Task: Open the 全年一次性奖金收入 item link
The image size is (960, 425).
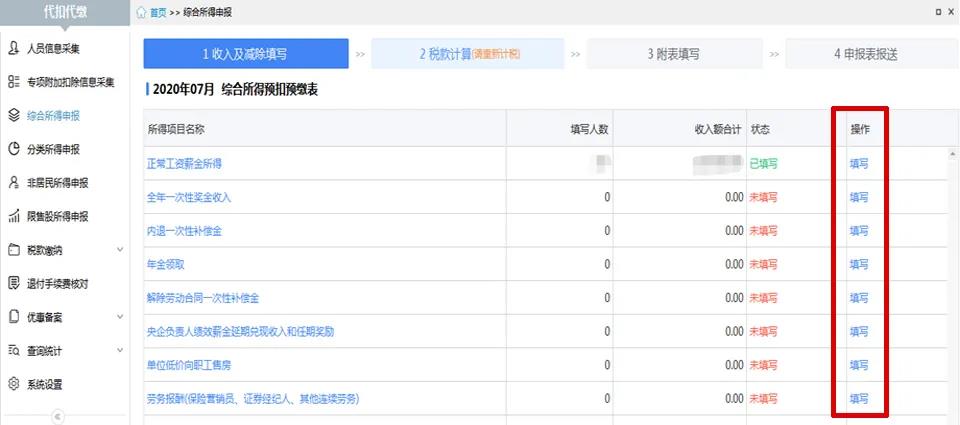Action: [189, 198]
